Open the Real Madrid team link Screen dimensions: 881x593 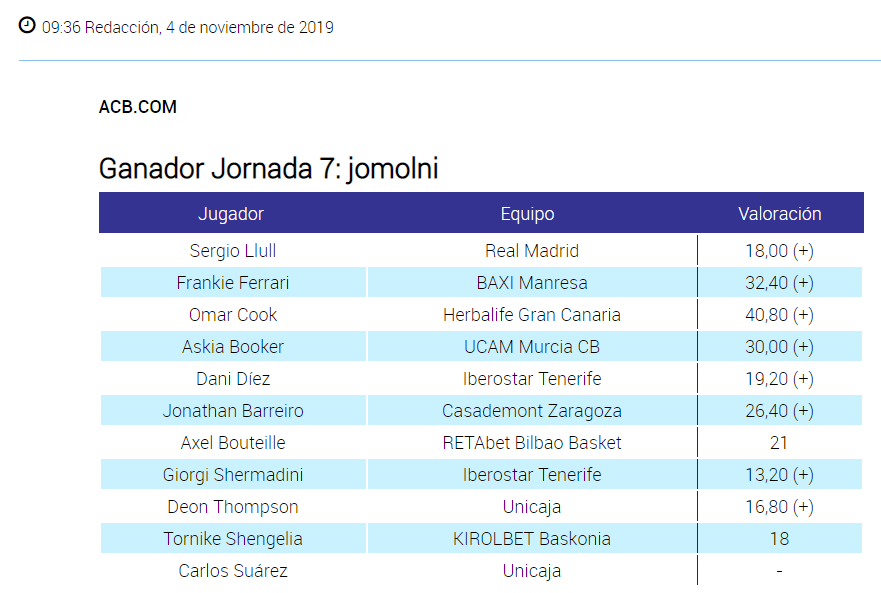[x=531, y=251]
